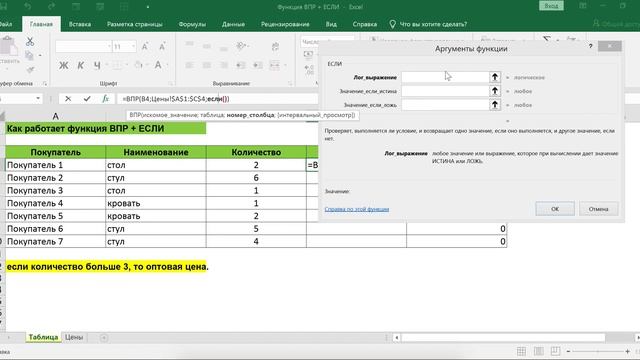640x360 pixels.
Task: Click the Copy icon in clipboard group
Action: (29, 55)
